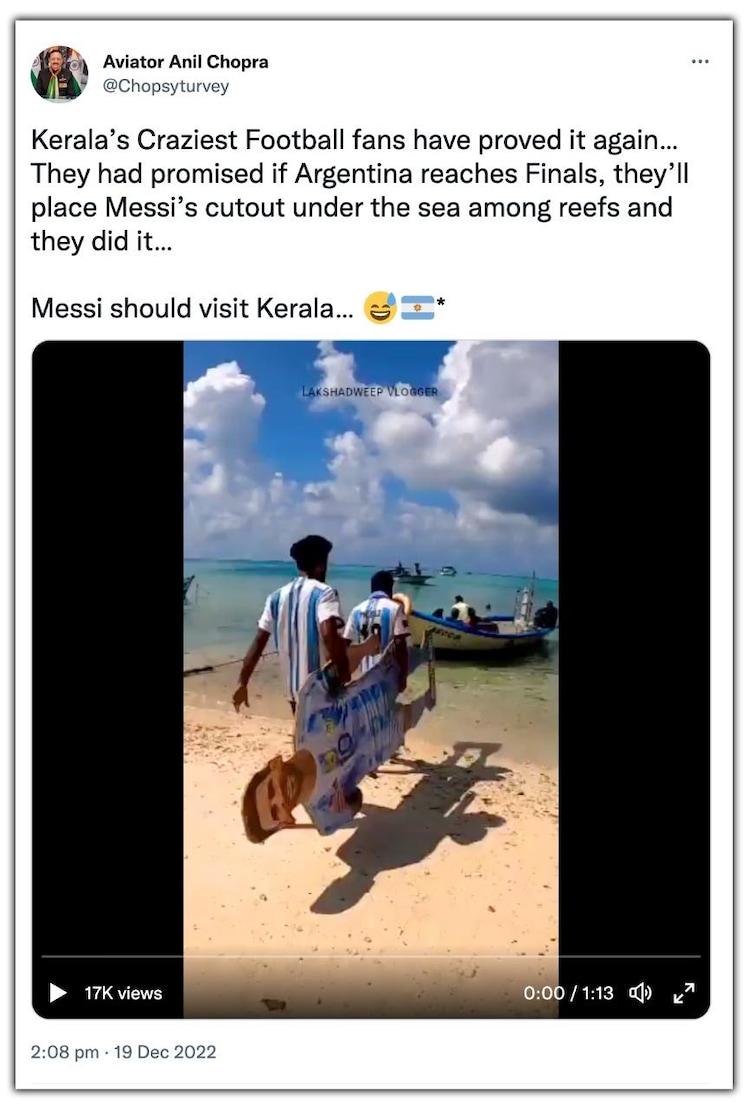Click the 0:00 / 1:13 time display
Viewport: 750px width, 1110px height.
coord(568,993)
